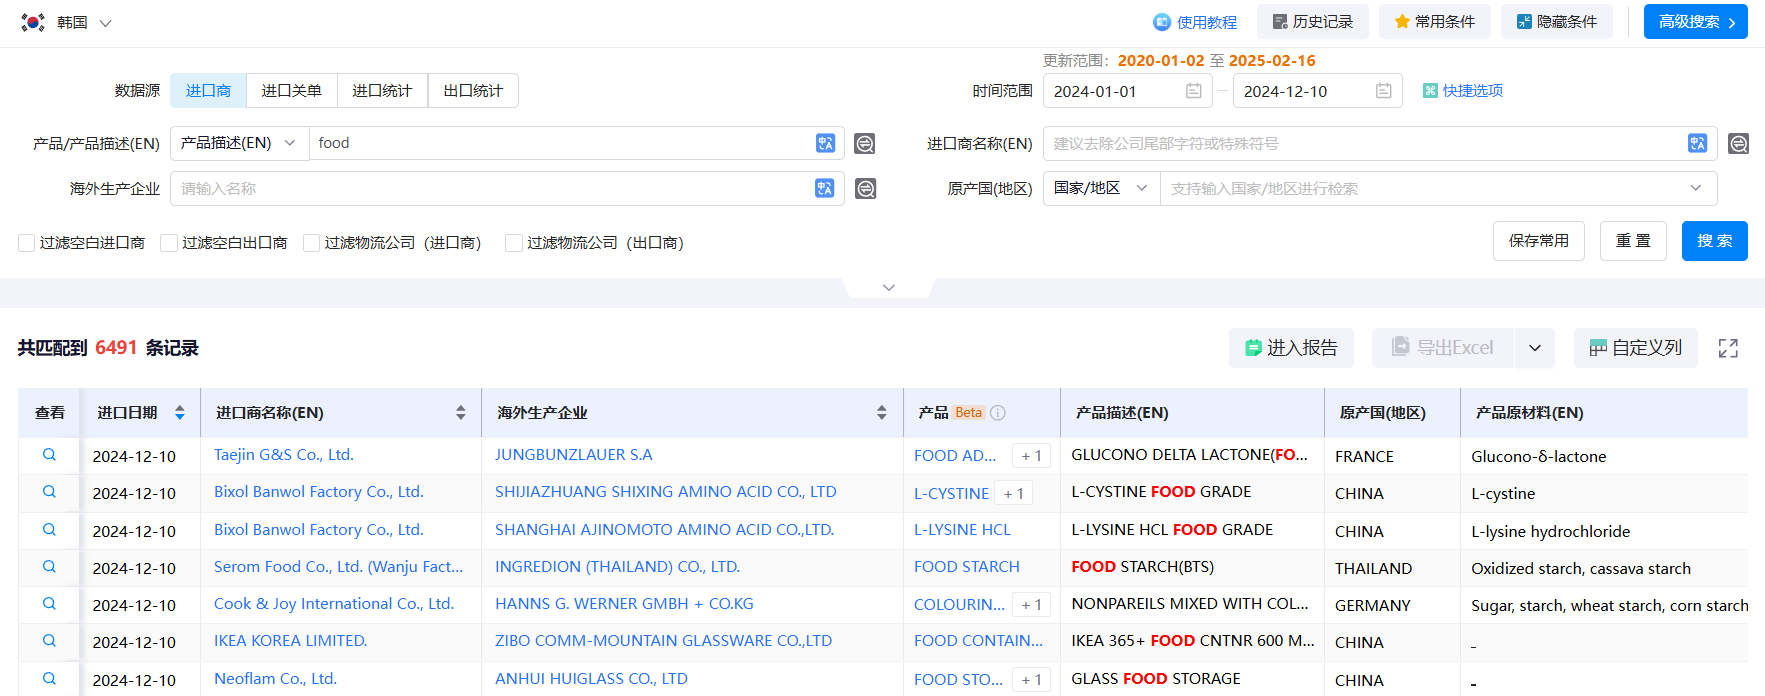Expand the 产品描述(EN) field type dropdown
1765x696 pixels.
pyautogui.click(x=239, y=143)
